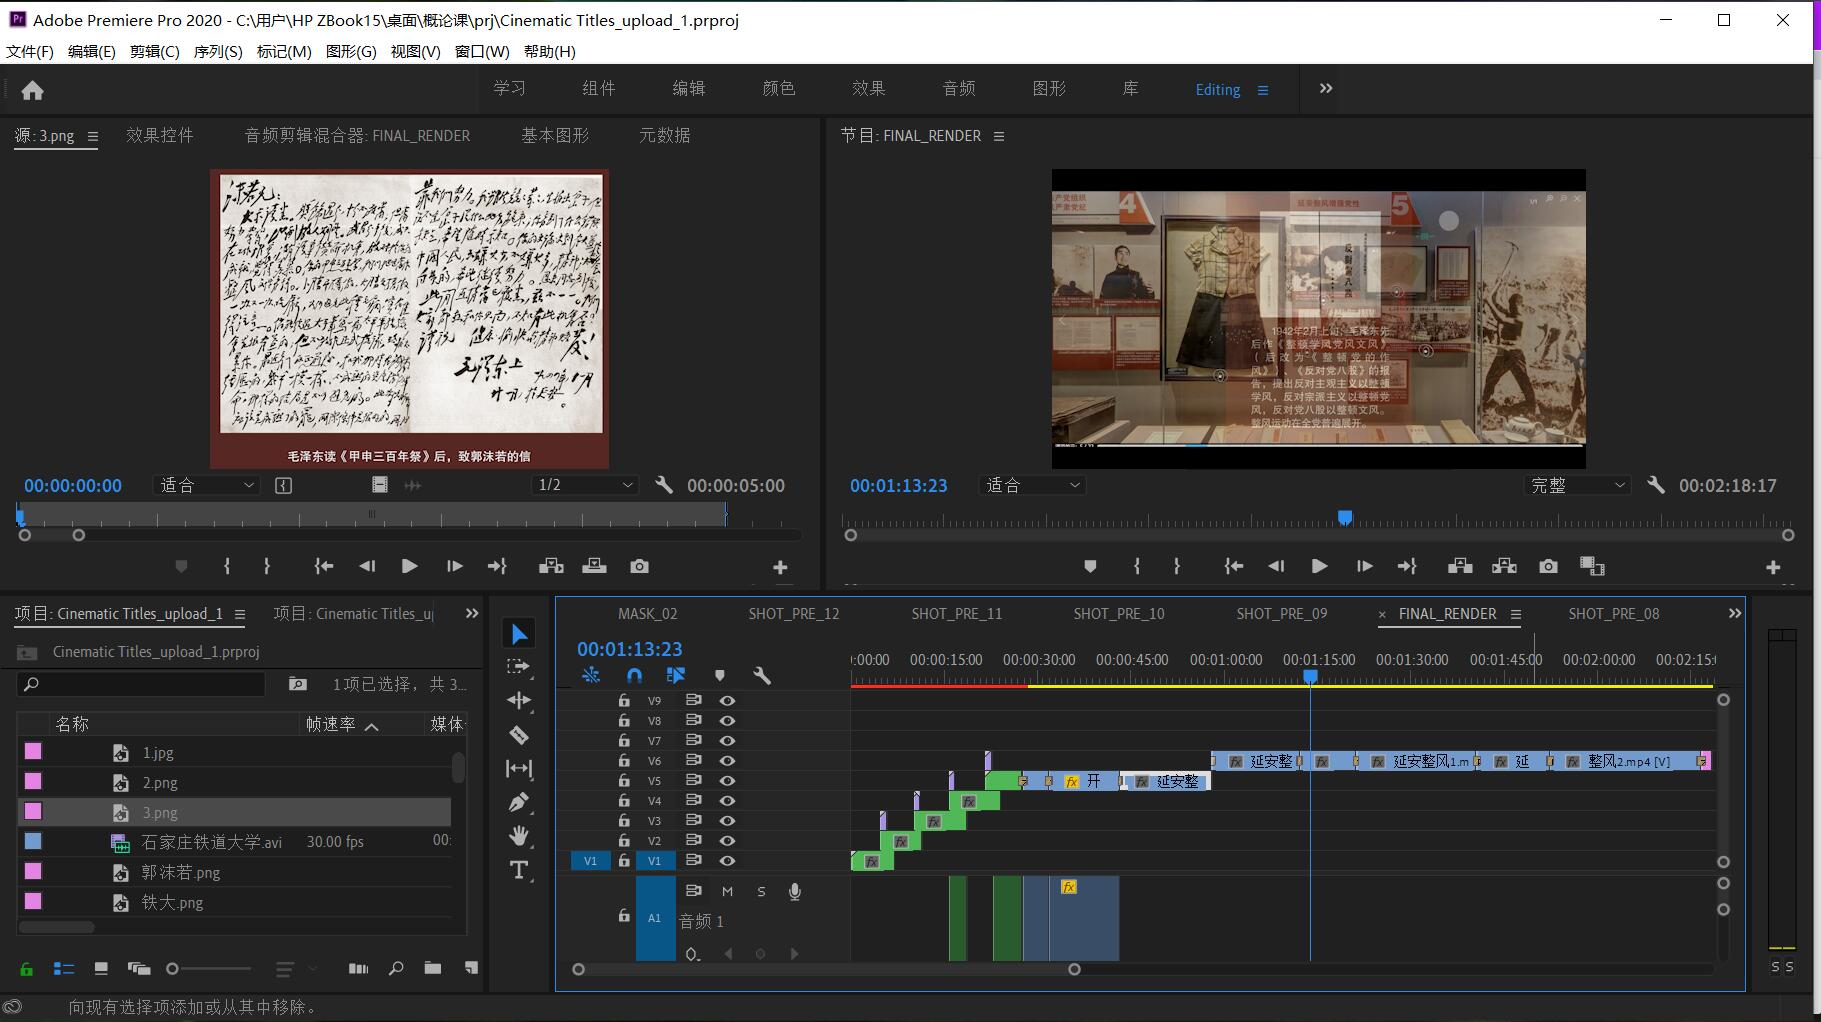Open the 序列(S) menu
Screen dimensions: 1821x1022
pos(217,51)
